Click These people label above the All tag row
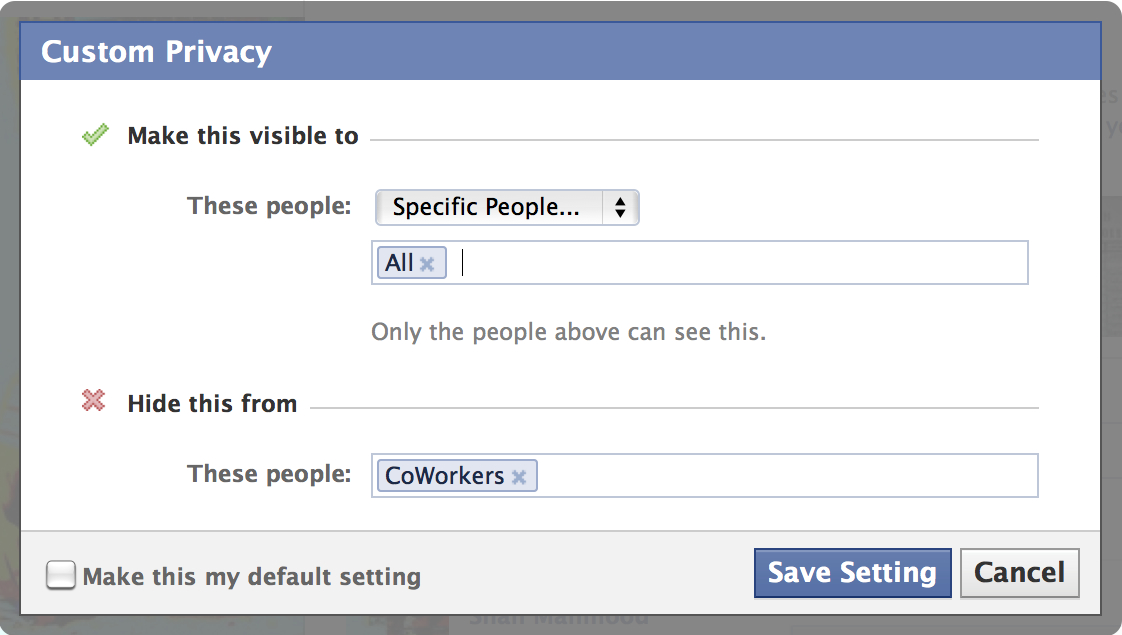Viewport: 1122px width, 635px height. point(269,207)
